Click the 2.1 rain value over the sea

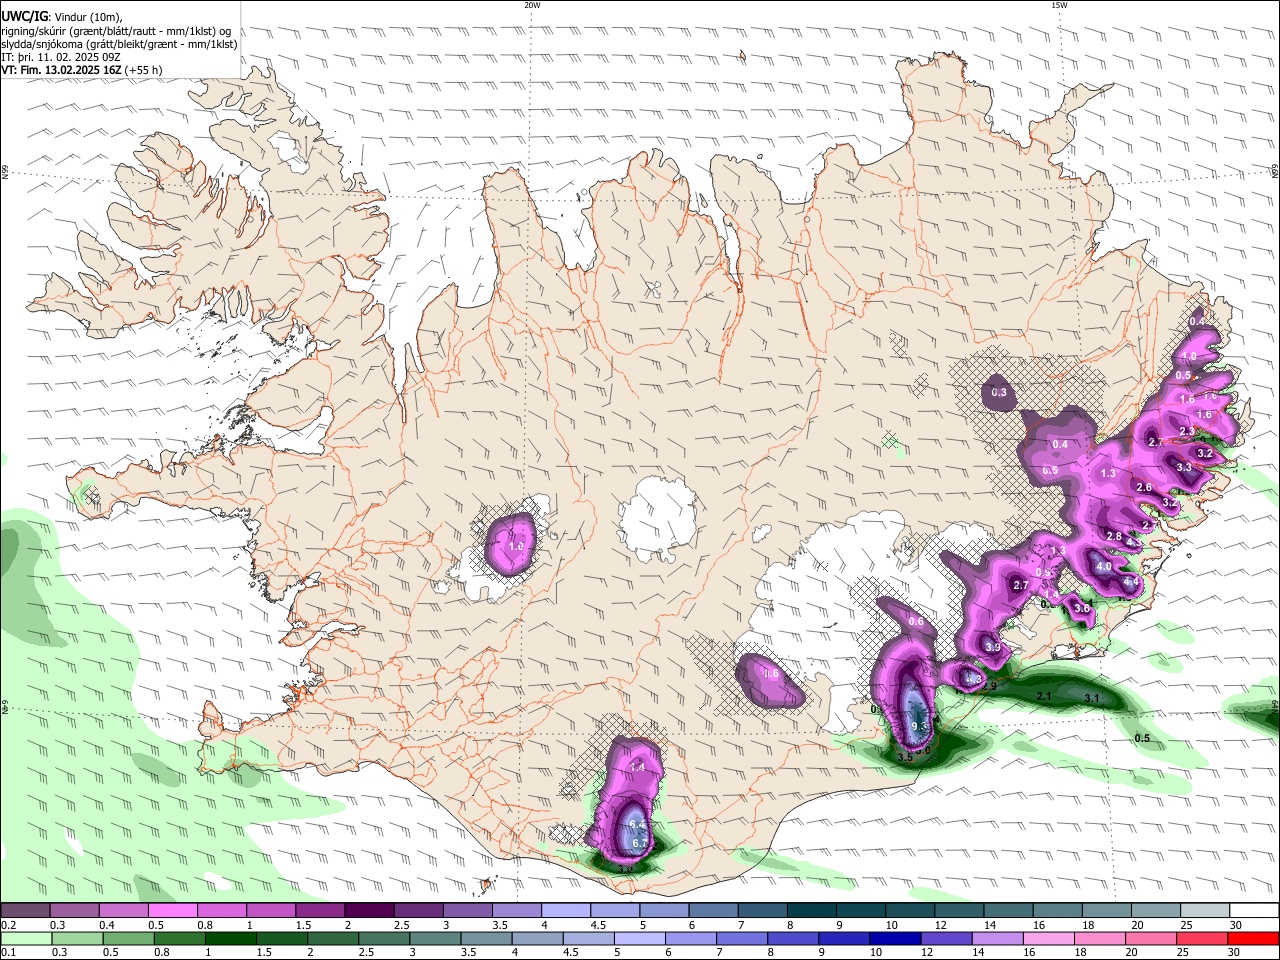(1044, 696)
